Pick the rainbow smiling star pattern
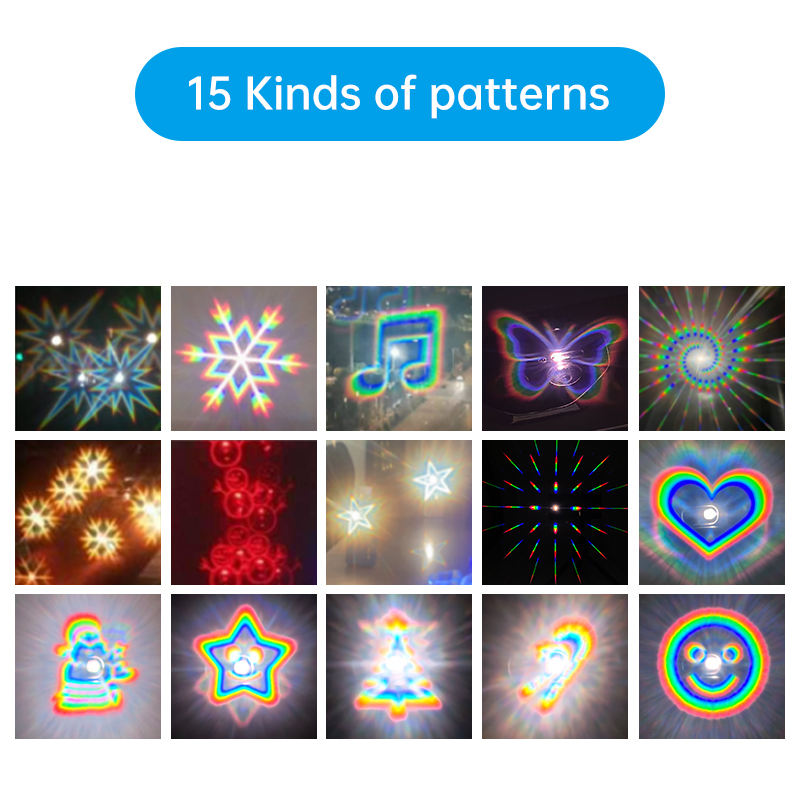 click(x=244, y=666)
